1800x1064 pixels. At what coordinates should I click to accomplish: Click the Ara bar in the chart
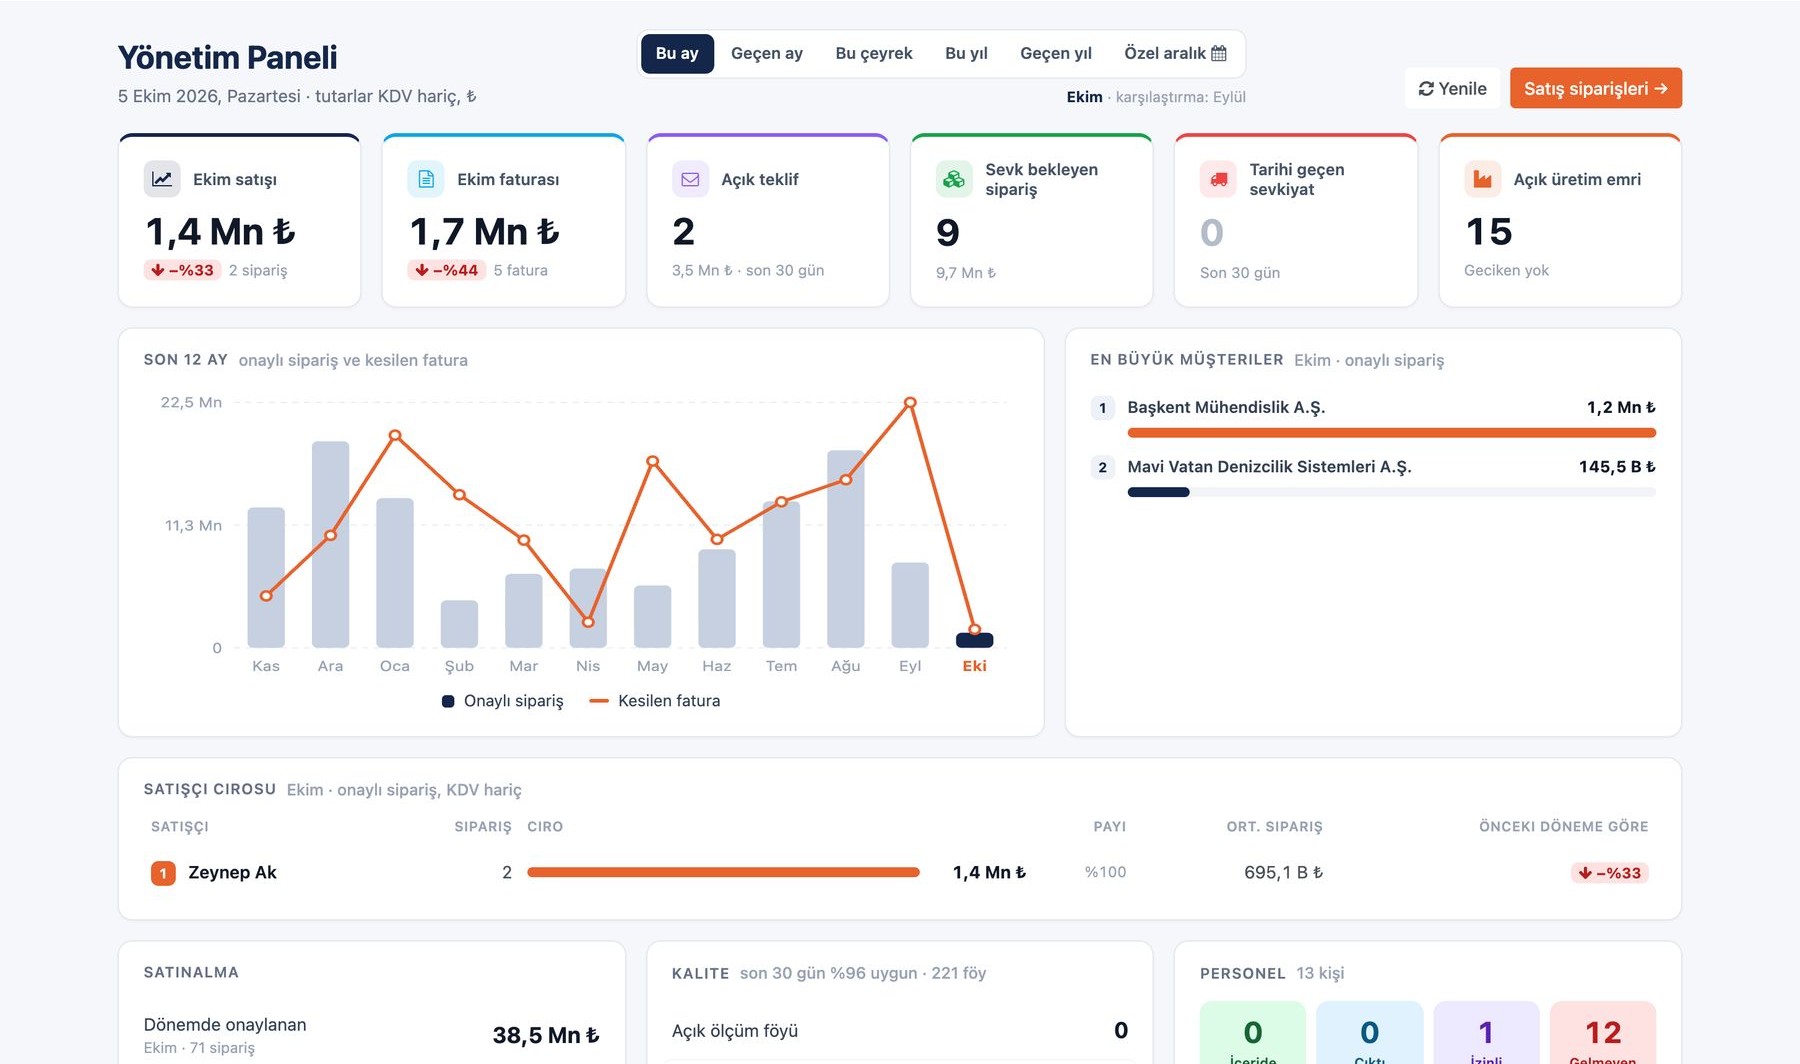(x=331, y=544)
